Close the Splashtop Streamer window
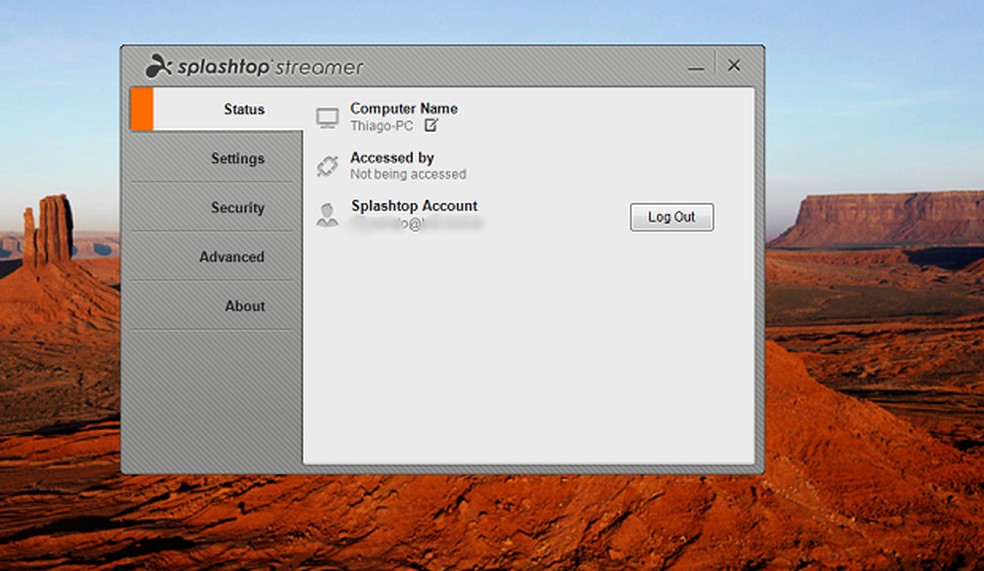984x571 pixels. pos(734,65)
